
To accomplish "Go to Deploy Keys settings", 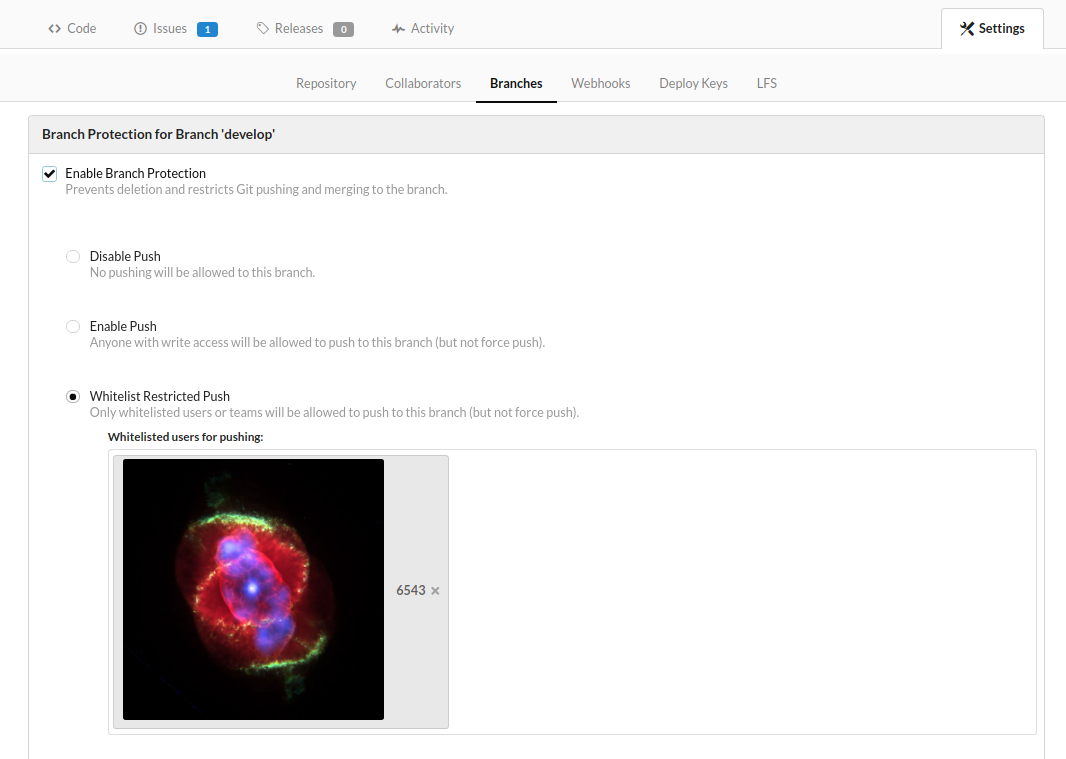I will [693, 83].
